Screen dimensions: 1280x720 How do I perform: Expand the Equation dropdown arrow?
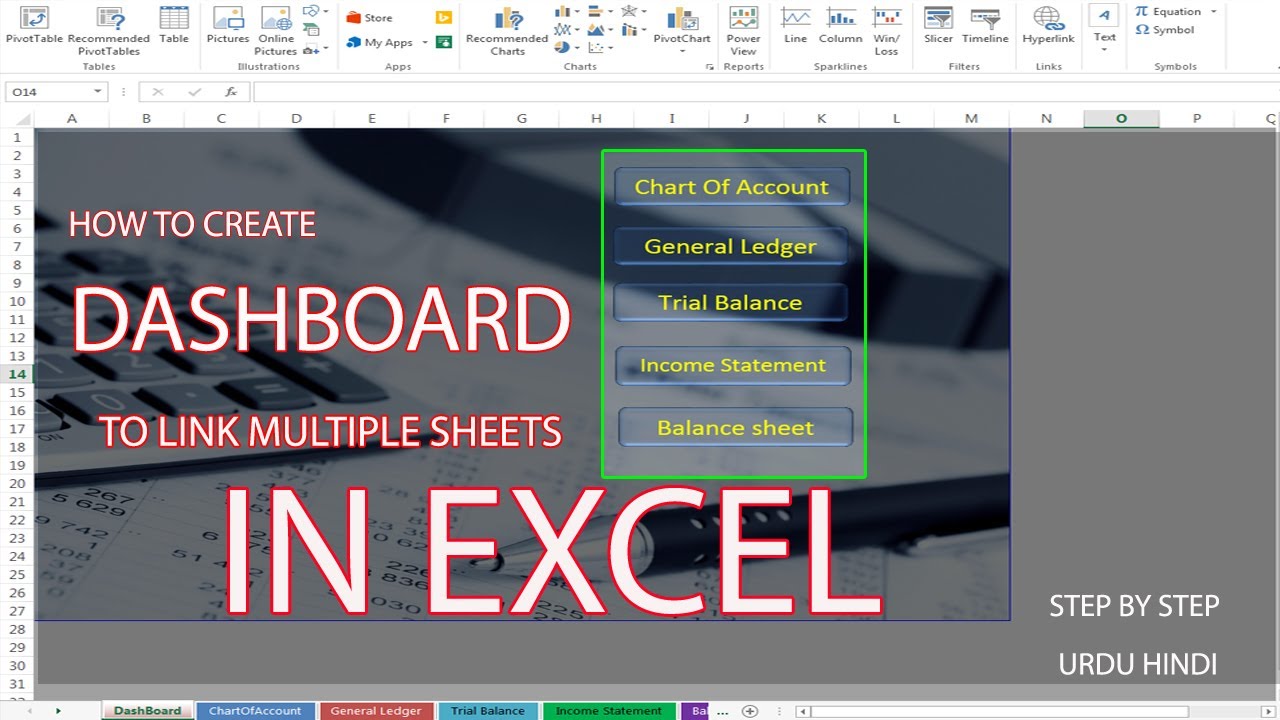tap(1213, 11)
